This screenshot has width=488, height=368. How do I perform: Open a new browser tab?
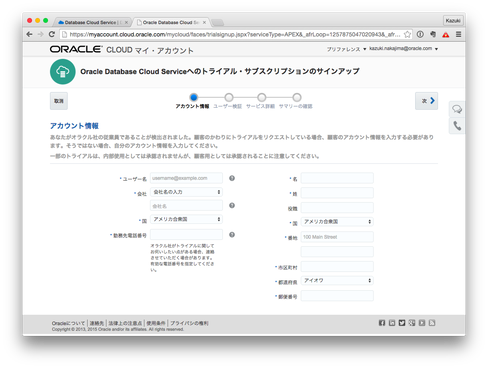217,23
